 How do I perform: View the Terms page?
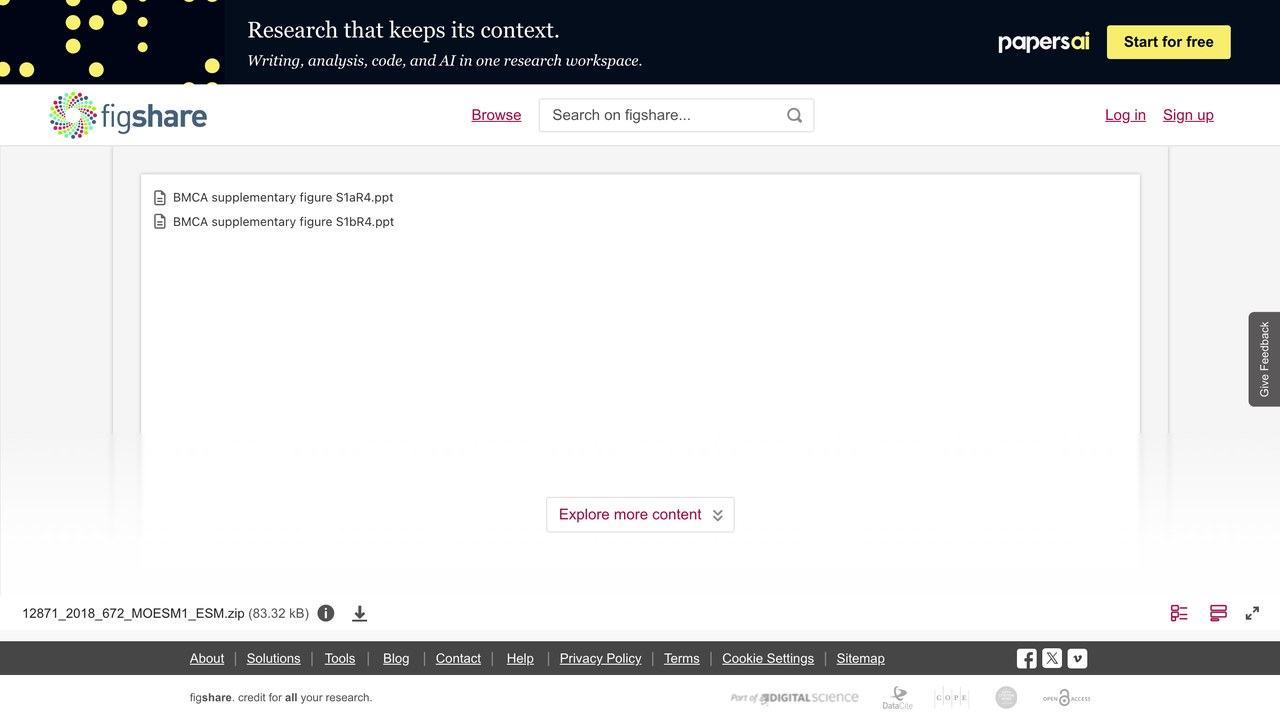(x=682, y=658)
